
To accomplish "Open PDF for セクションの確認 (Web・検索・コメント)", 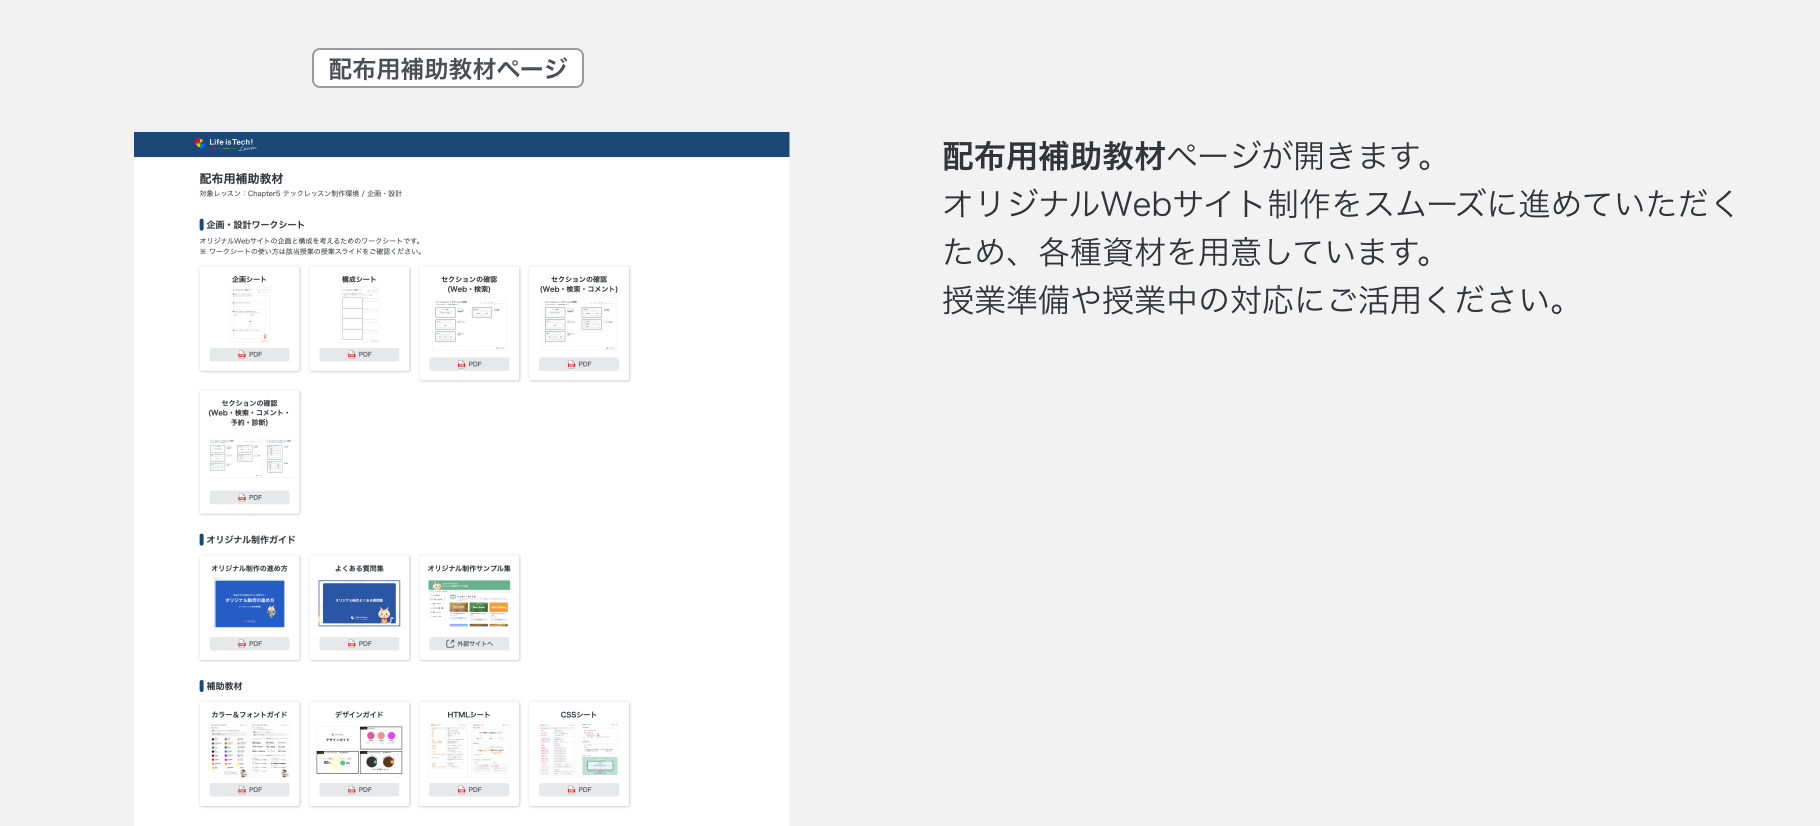I will point(579,364).
